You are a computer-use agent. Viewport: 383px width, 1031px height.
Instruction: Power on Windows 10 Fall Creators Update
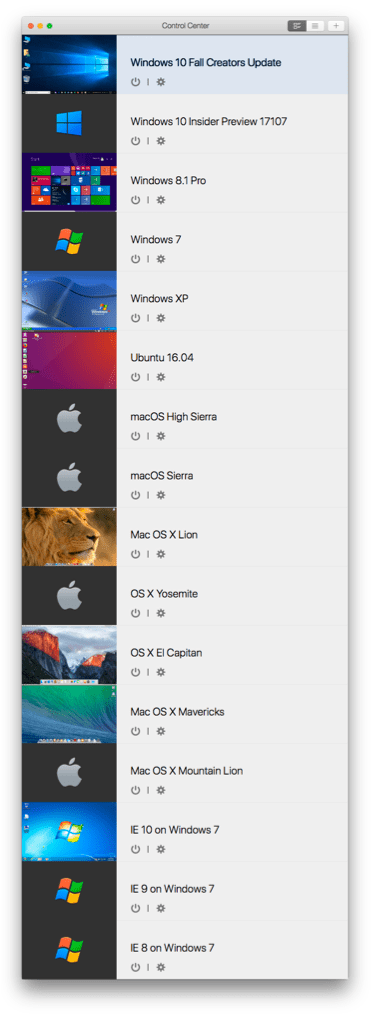tap(136, 82)
